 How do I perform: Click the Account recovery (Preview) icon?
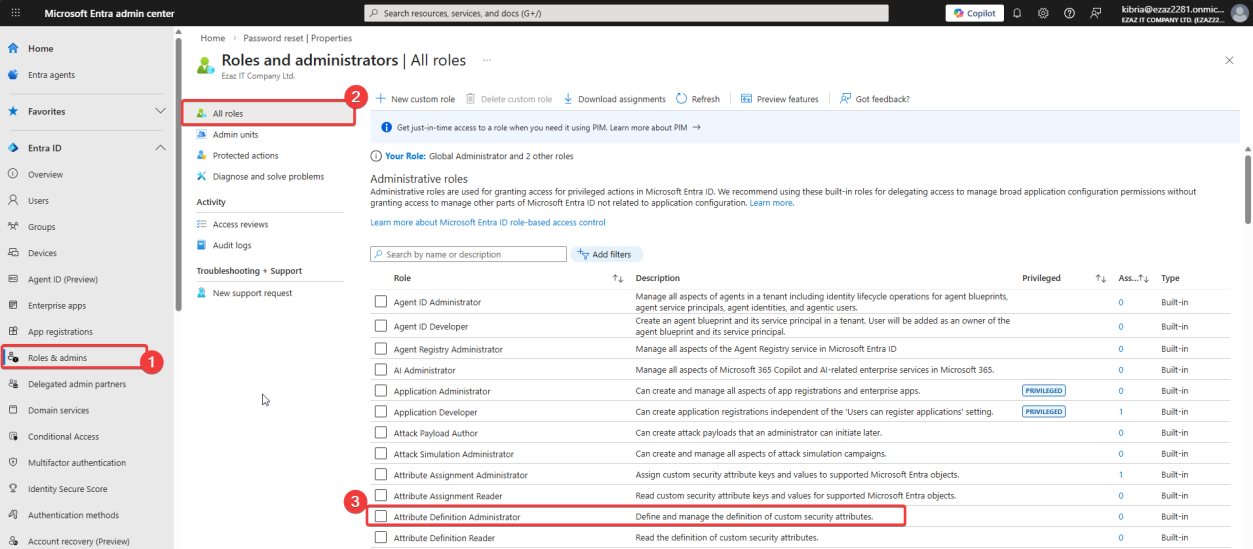coord(13,542)
